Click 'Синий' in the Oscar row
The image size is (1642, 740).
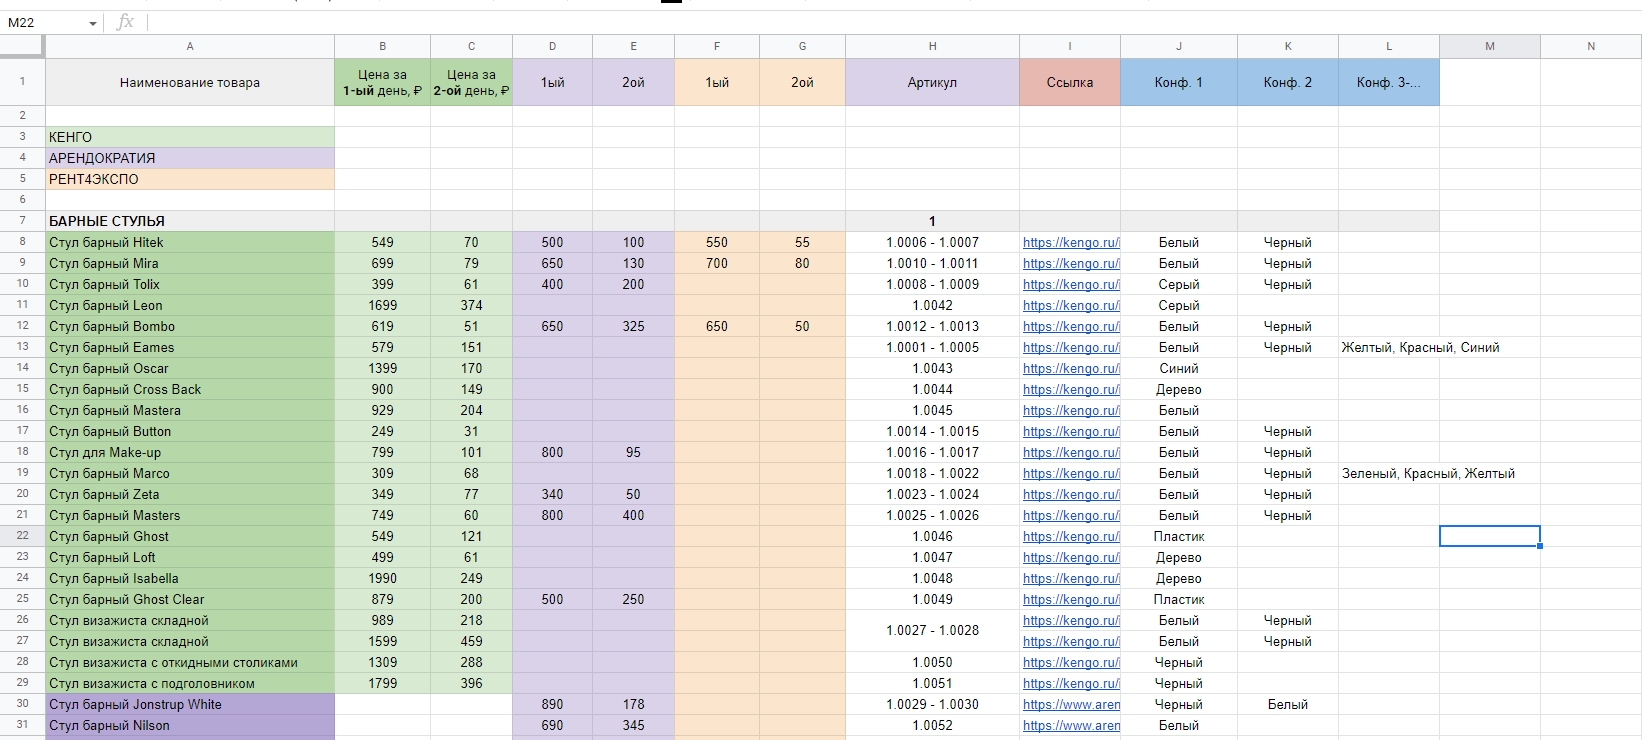(x=1178, y=368)
